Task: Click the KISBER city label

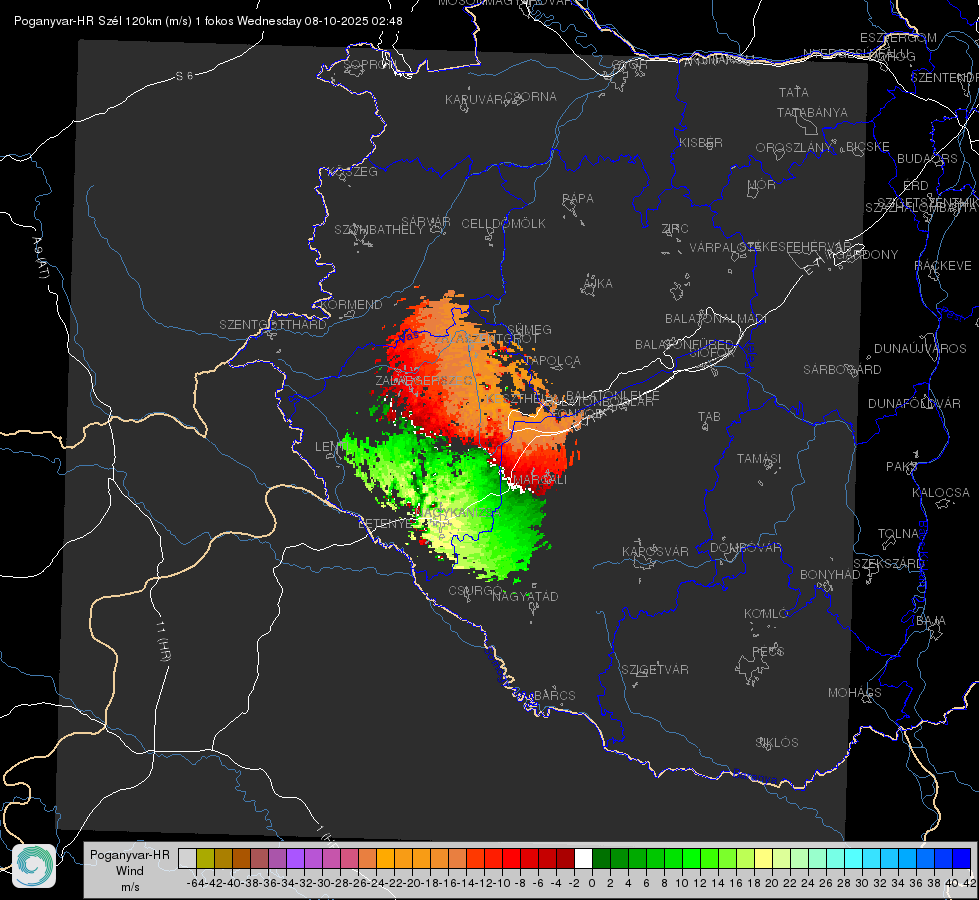Action: tap(701, 142)
